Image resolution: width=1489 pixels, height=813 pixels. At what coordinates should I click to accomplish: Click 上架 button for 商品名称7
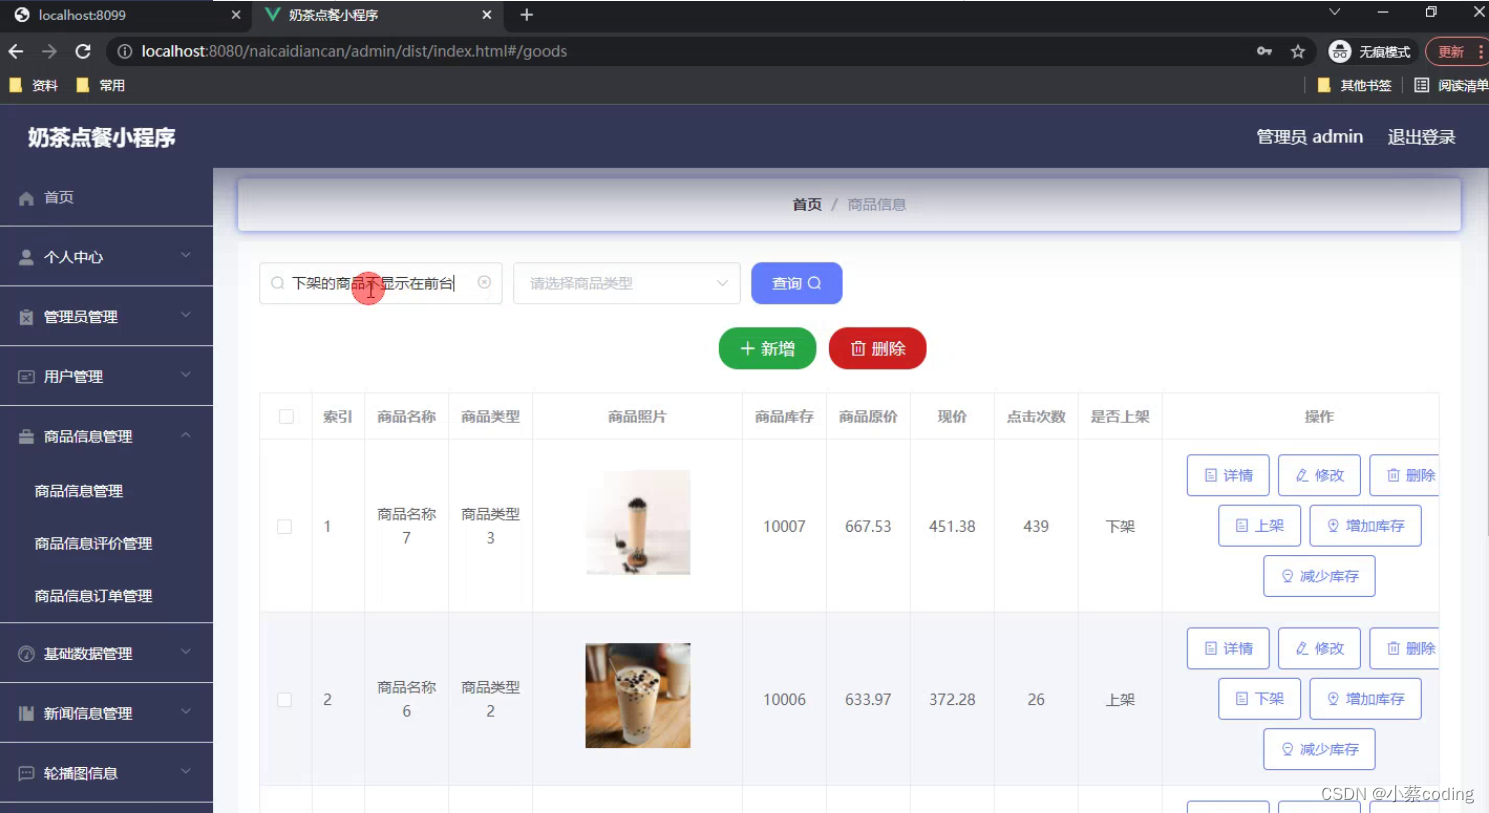1259,525
